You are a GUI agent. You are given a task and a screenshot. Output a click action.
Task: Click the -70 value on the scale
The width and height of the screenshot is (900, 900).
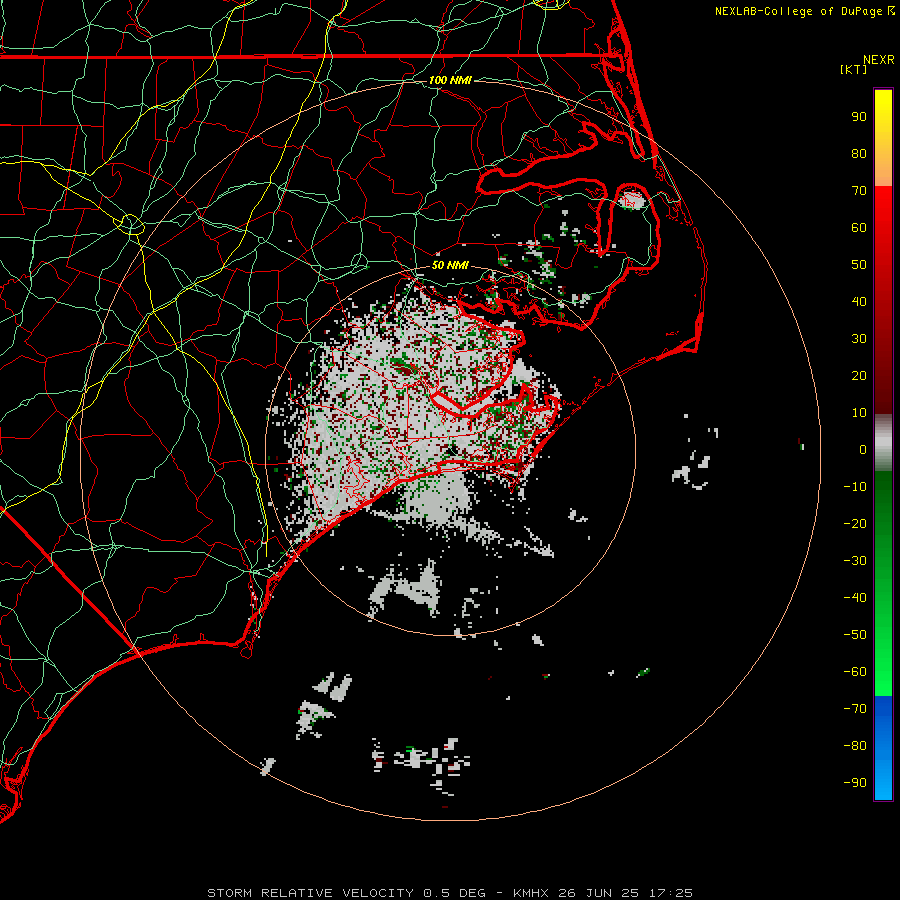click(855, 709)
